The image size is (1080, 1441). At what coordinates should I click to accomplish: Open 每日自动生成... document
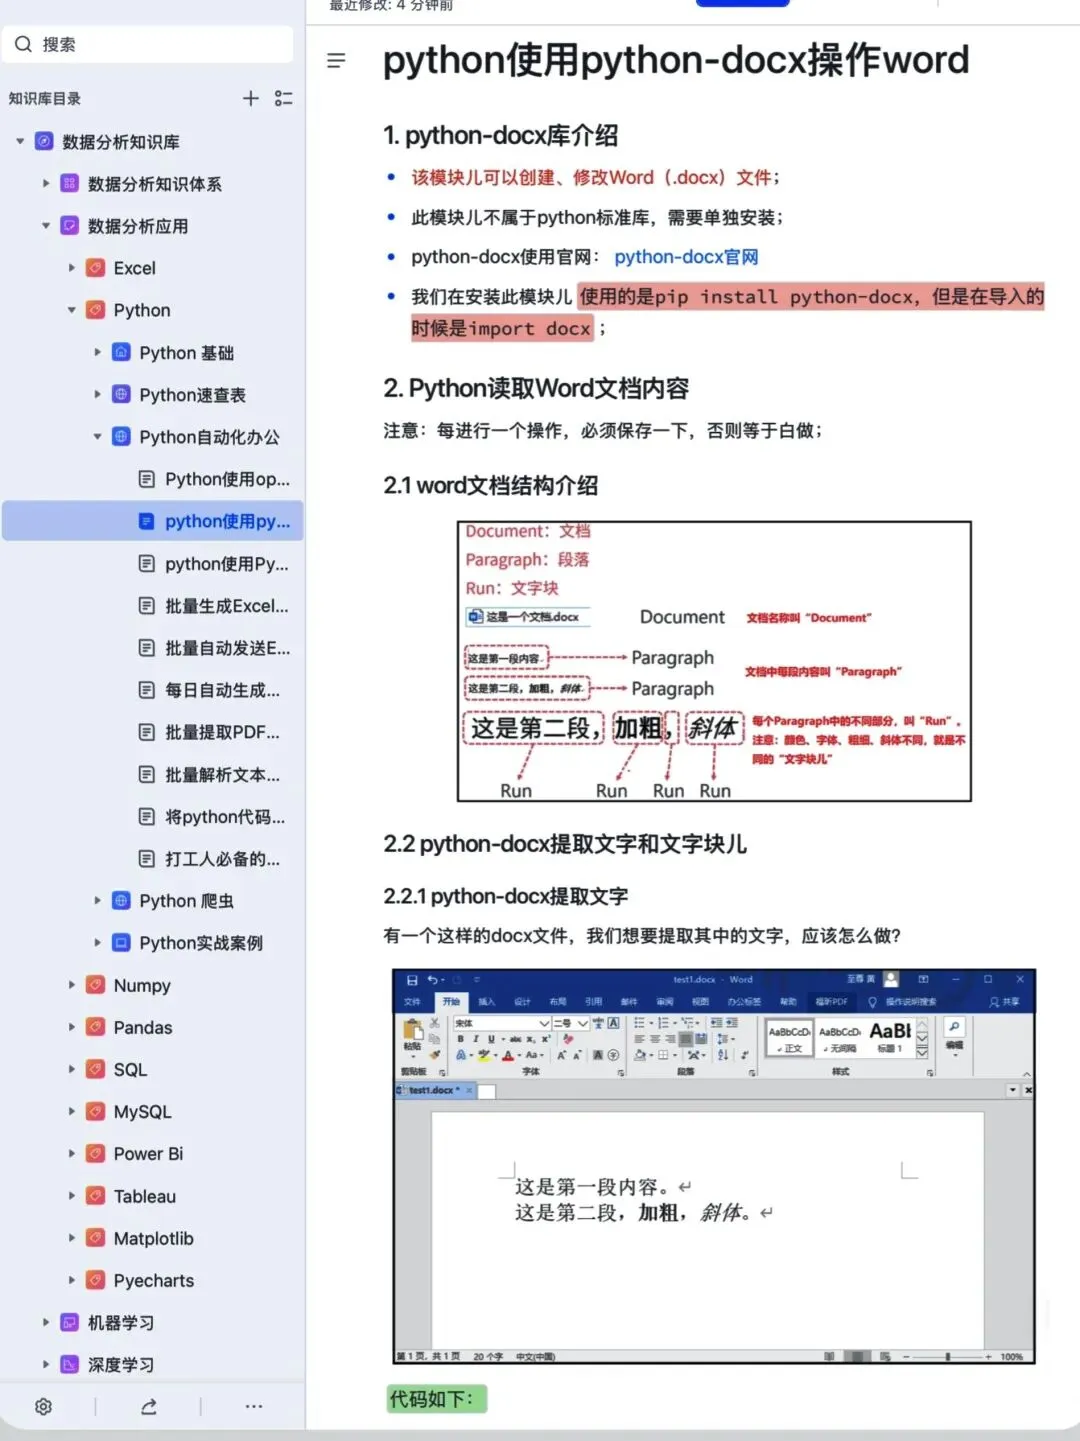[x=210, y=690]
